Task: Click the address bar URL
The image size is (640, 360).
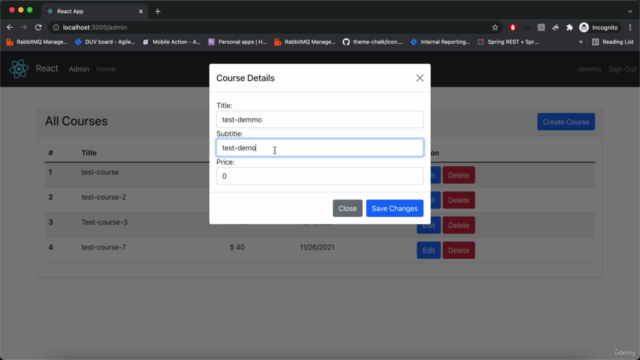Action: coord(95,27)
